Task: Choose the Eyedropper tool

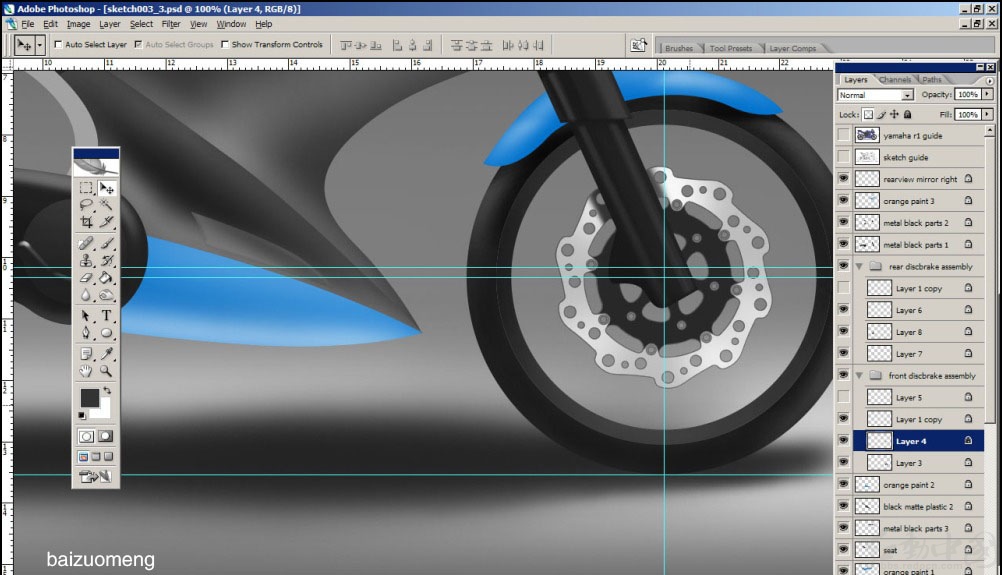Action: pos(106,353)
